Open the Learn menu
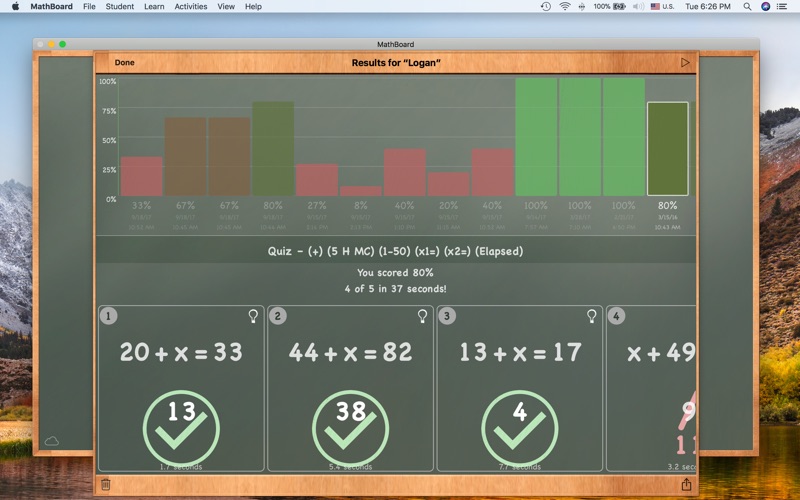 154,6
